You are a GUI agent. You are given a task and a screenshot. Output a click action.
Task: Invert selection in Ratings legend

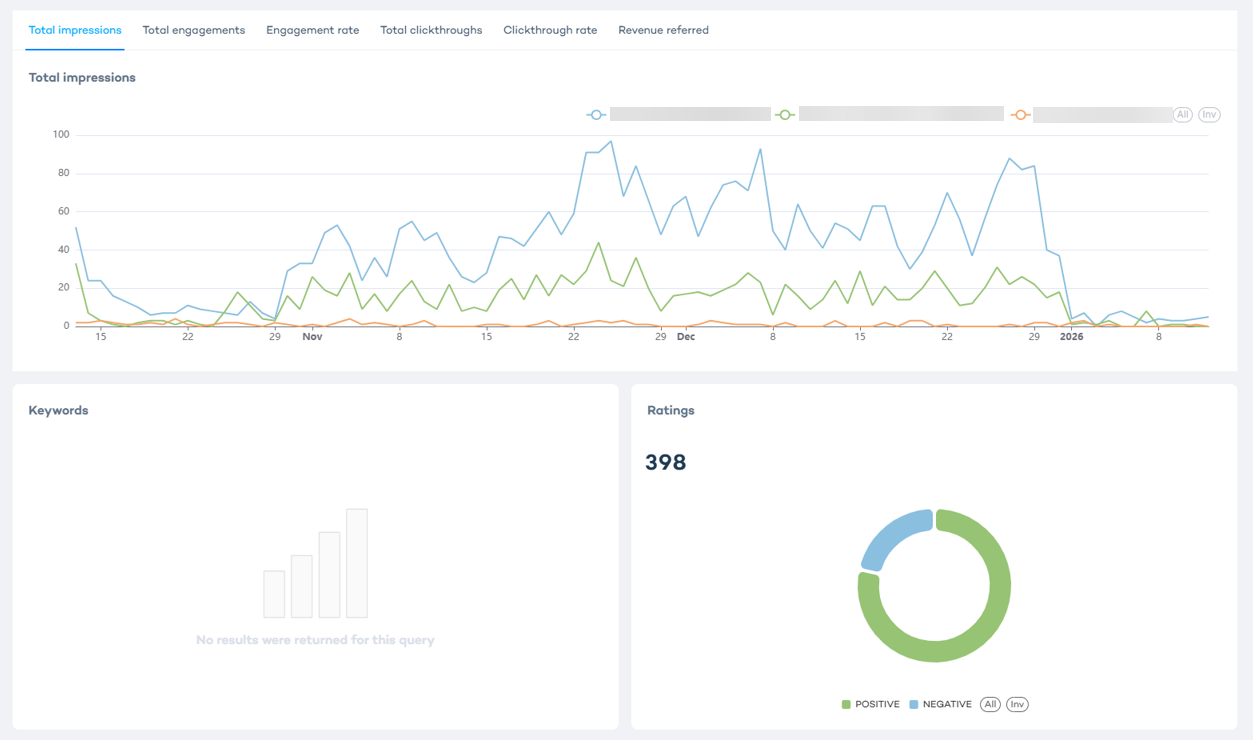[x=1017, y=705]
